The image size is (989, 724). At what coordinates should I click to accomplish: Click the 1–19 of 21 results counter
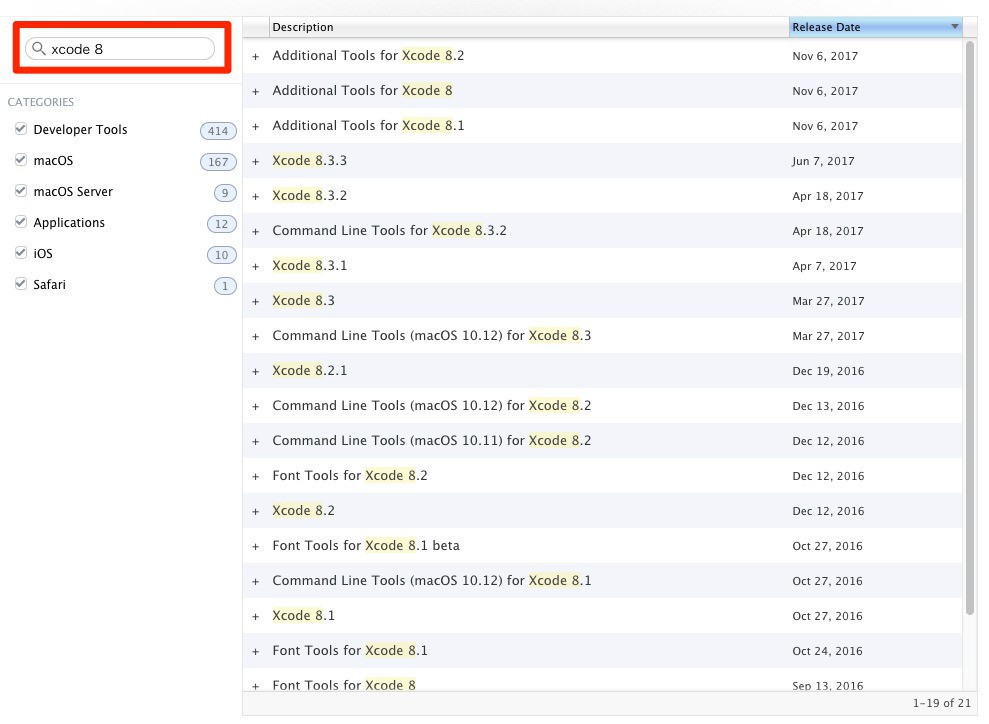(942, 703)
